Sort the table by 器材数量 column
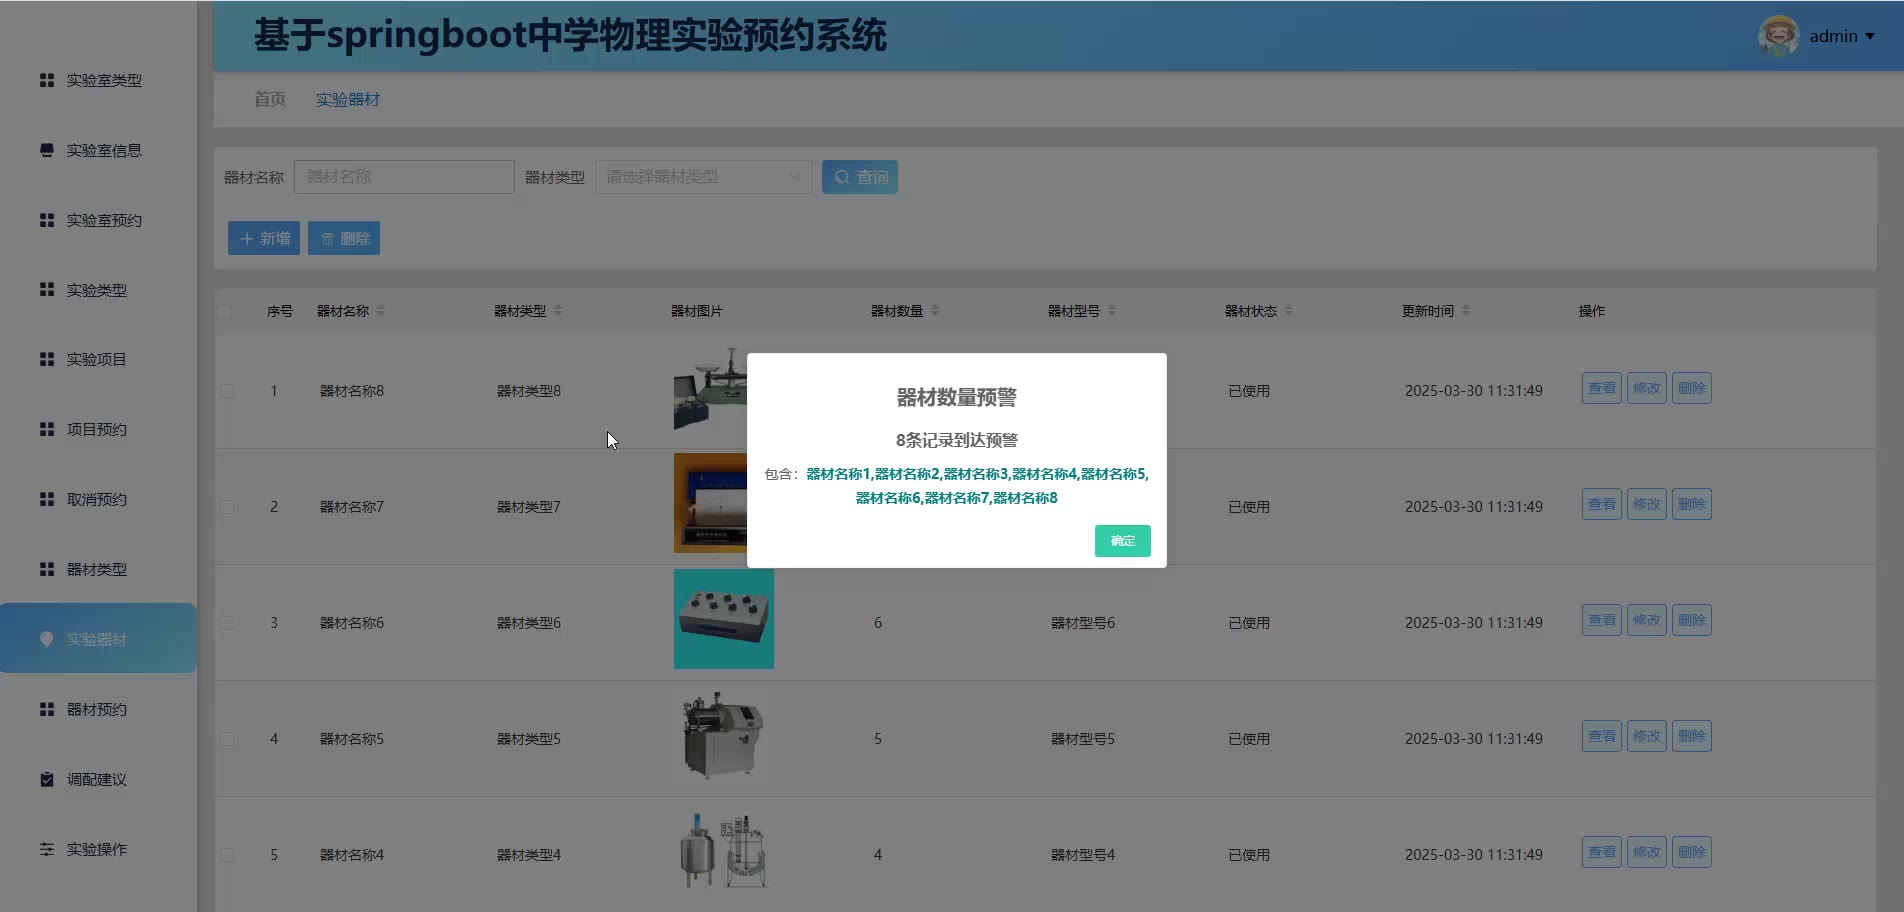The image size is (1904, 912). pyautogui.click(x=935, y=311)
